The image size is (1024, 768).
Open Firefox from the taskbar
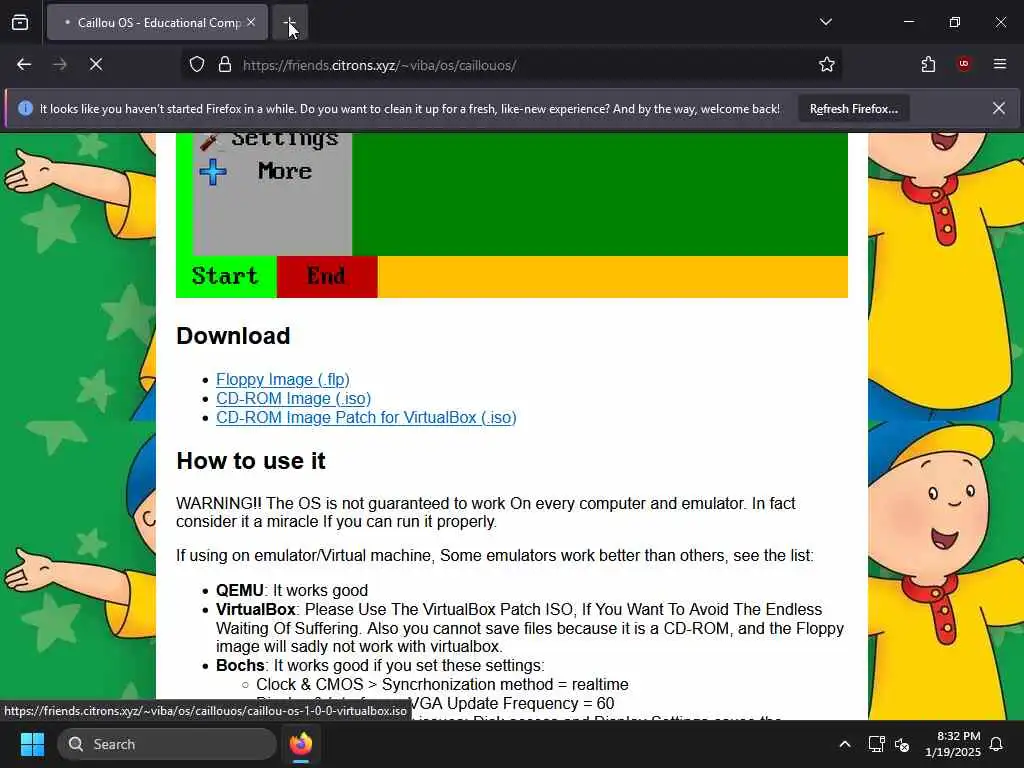pyautogui.click(x=301, y=744)
